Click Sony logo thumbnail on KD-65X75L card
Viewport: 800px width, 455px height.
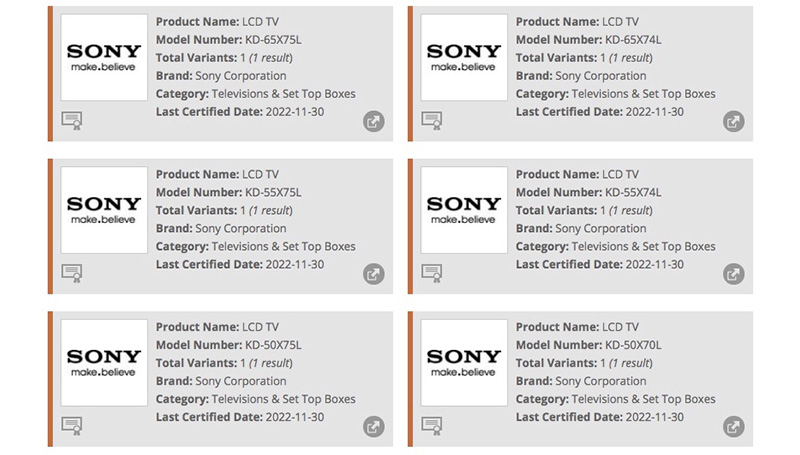pyautogui.click(x=104, y=57)
